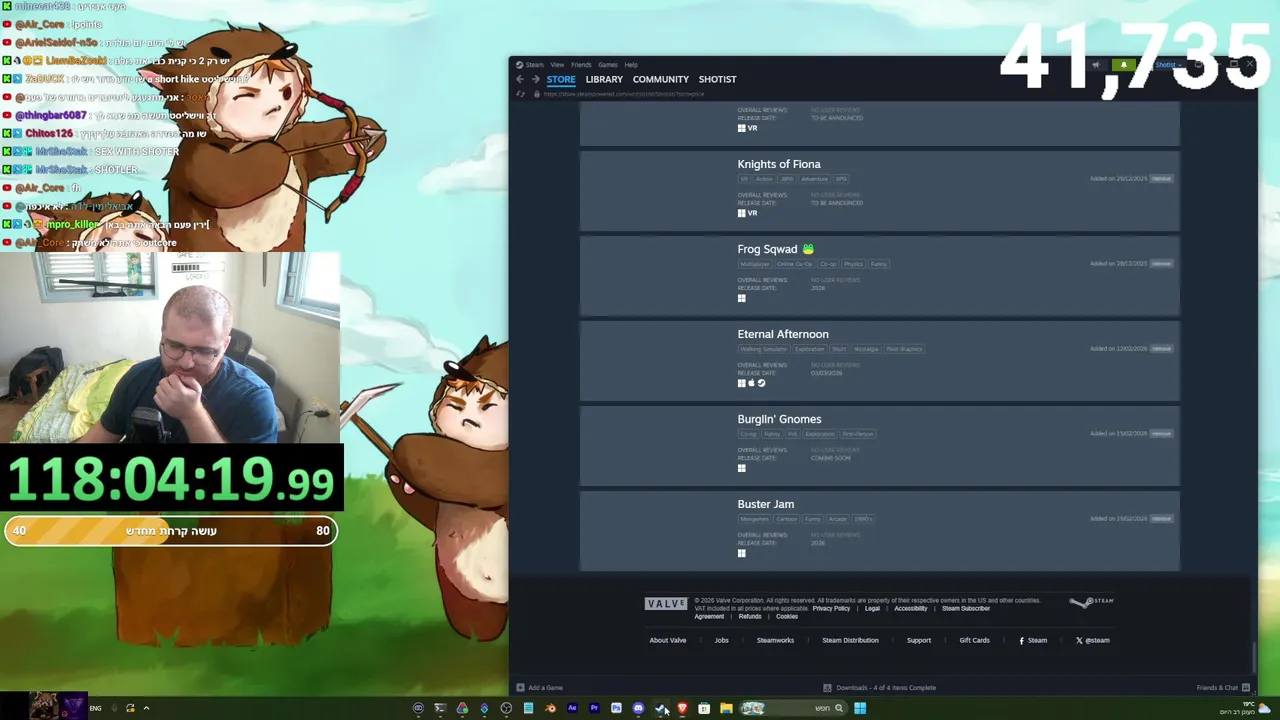This screenshot has width=1280, height=720.
Task: Open the Support footer link
Action: click(919, 640)
